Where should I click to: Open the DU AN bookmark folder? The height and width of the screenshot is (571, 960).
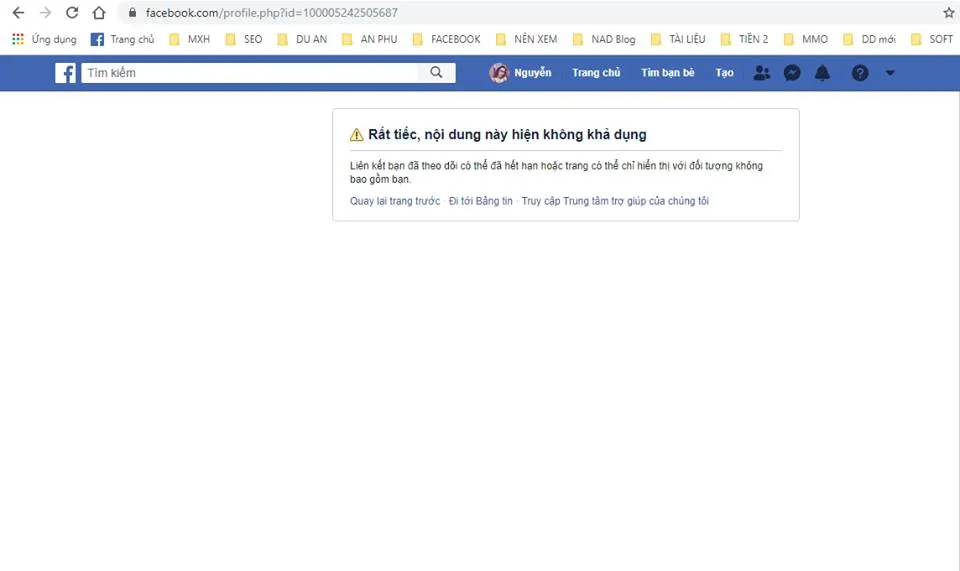pyautogui.click(x=302, y=39)
